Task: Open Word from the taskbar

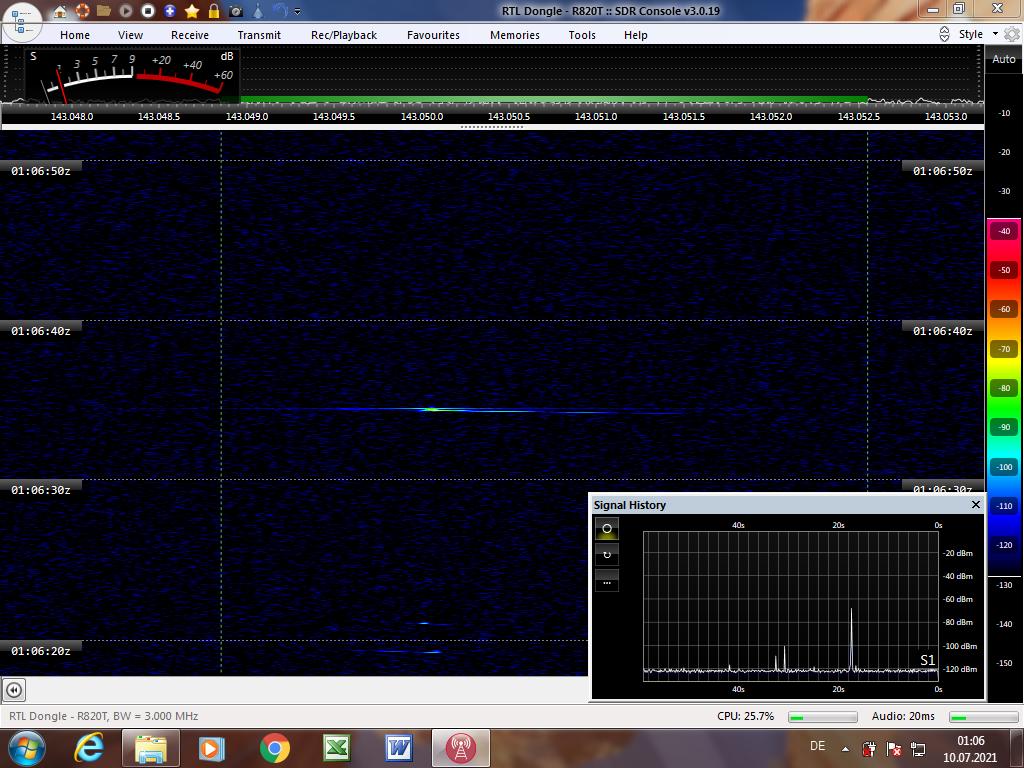Action: tap(398, 748)
